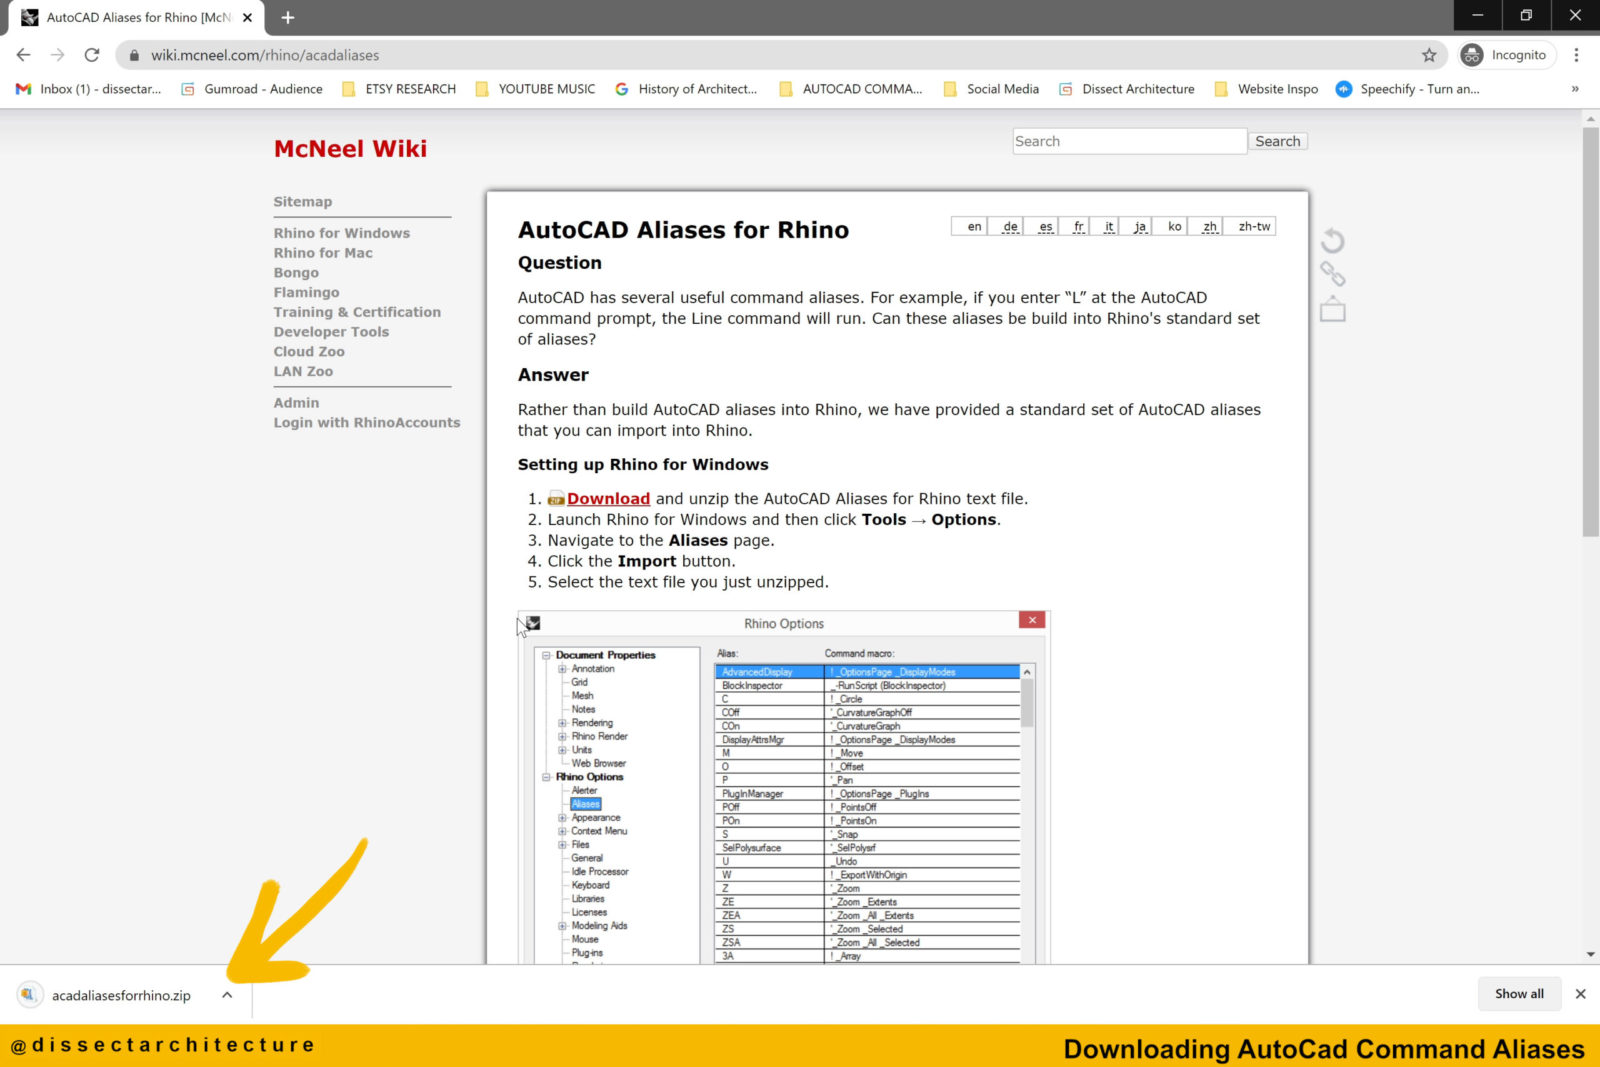Open the Flamingo sidebar link
This screenshot has width=1600, height=1067.
tap(306, 292)
